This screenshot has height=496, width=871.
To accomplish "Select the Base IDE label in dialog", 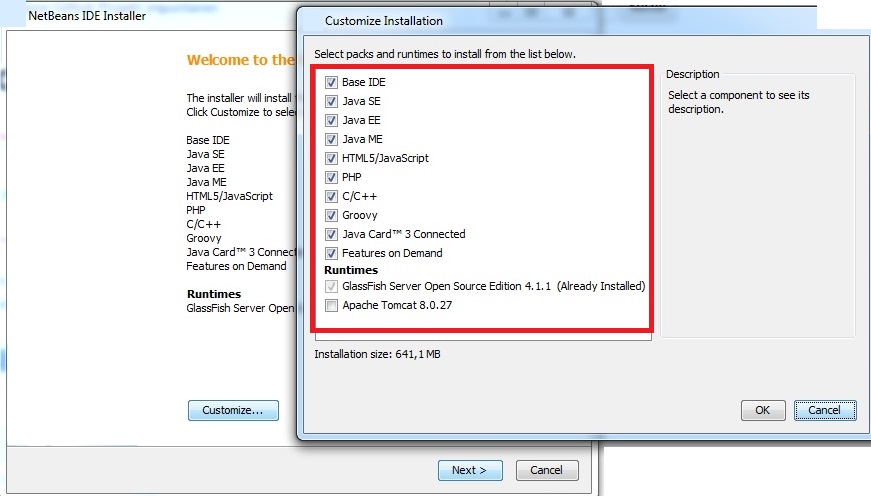I will [363, 82].
